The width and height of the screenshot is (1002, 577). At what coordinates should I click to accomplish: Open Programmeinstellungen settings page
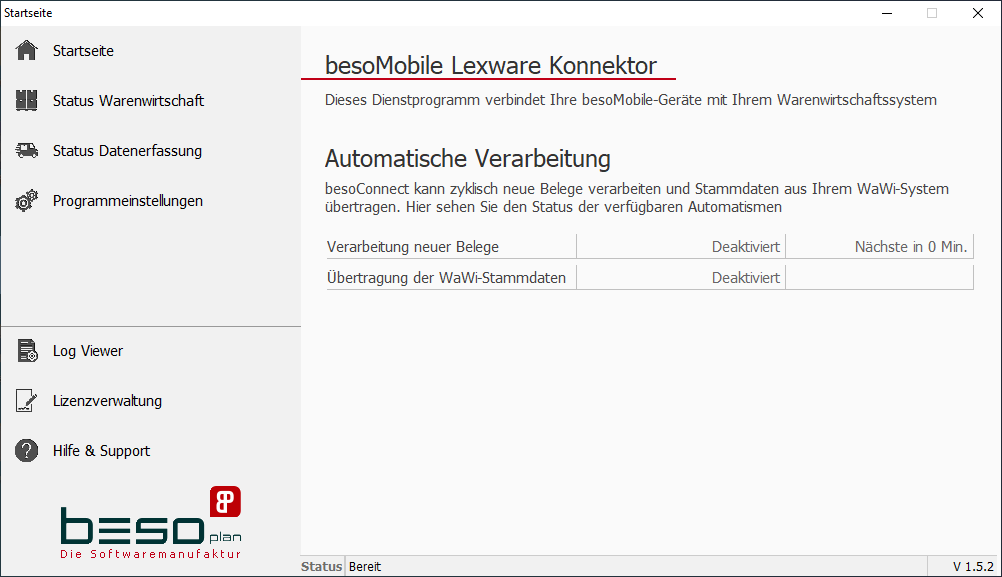(x=128, y=201)
